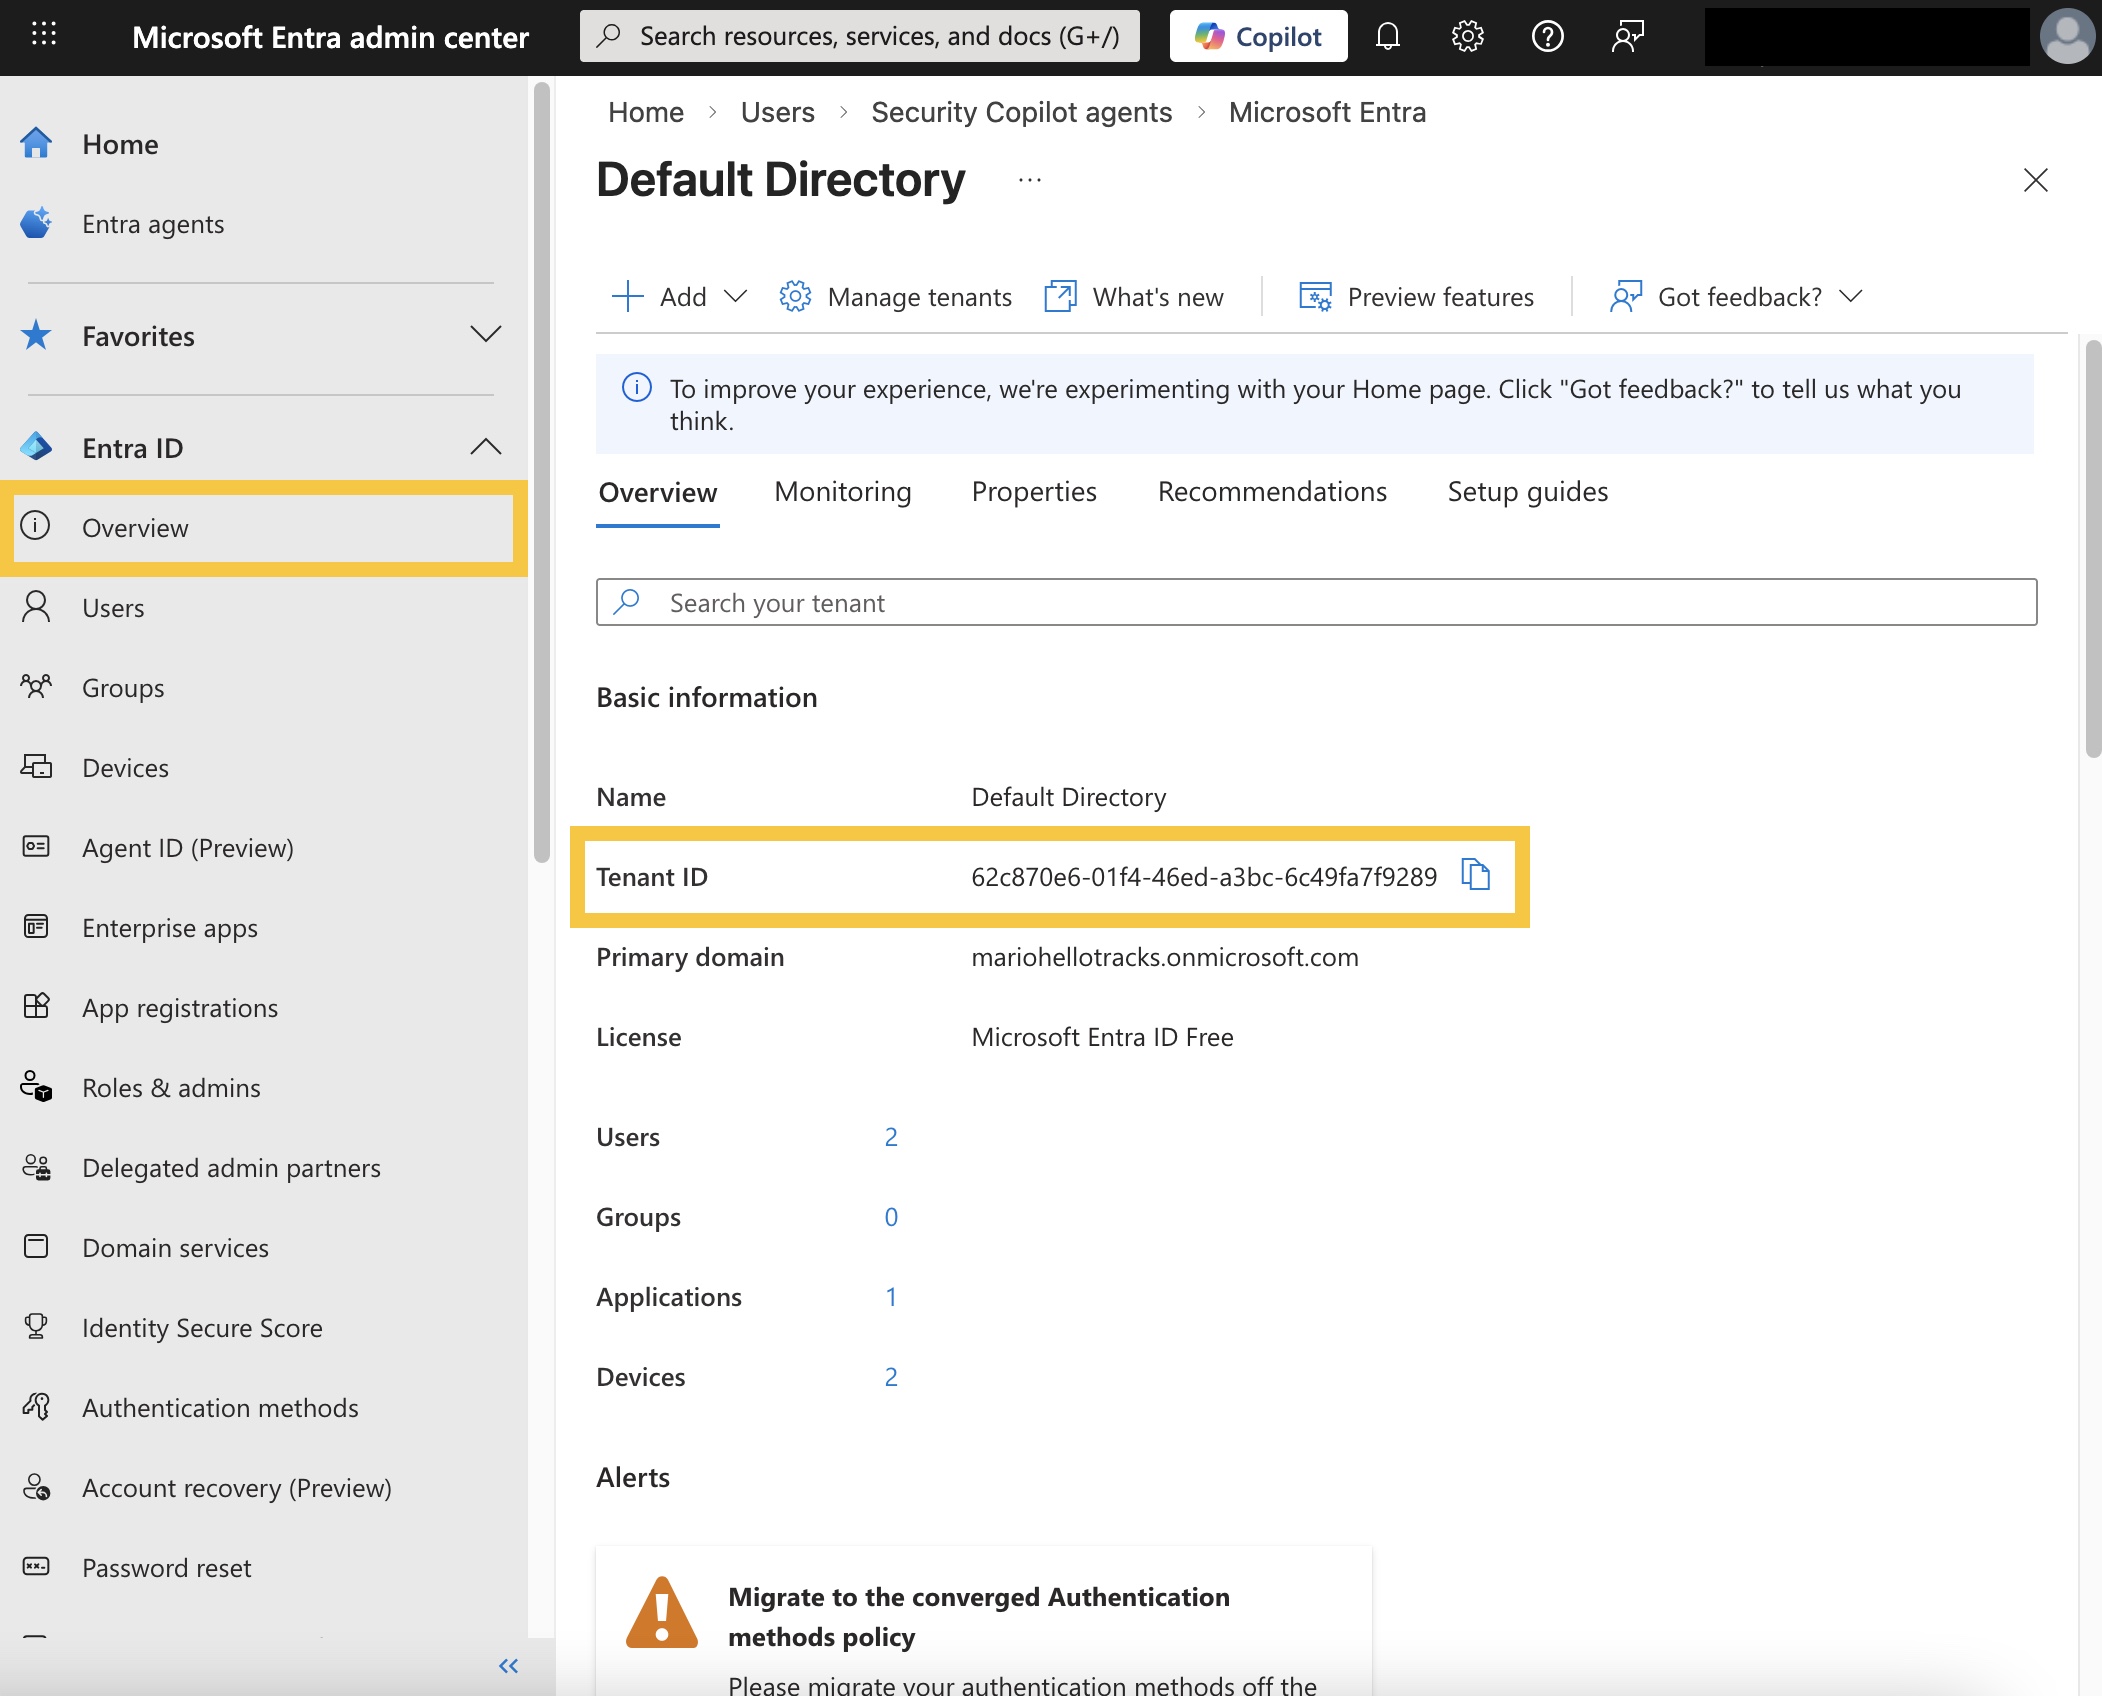Click the feedback icon in header

[x=1627, y=37]
